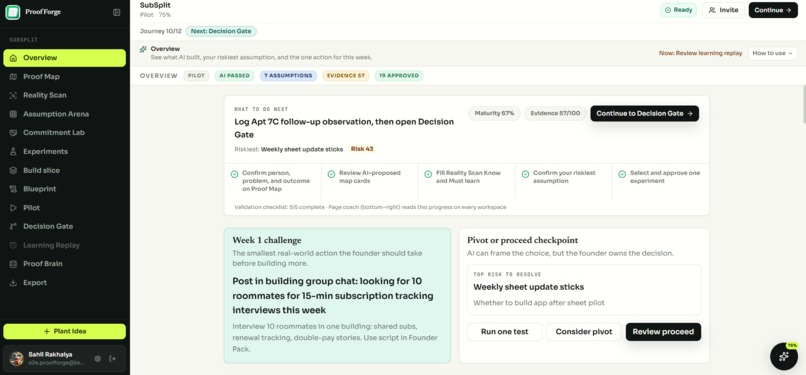The height and width of the screenshot is (375, 806).
Task: Open the Overview menu item
Action: 64,58
